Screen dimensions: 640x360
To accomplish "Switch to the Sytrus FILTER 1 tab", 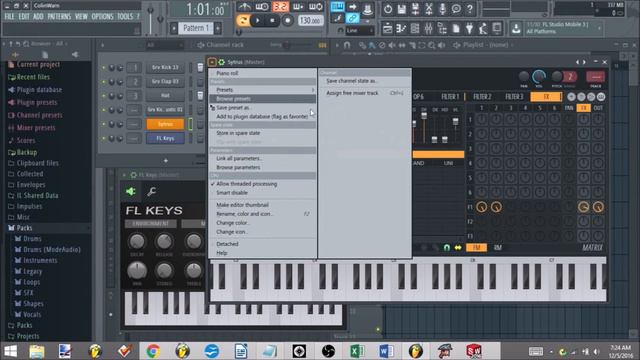I will coord(450,97).
